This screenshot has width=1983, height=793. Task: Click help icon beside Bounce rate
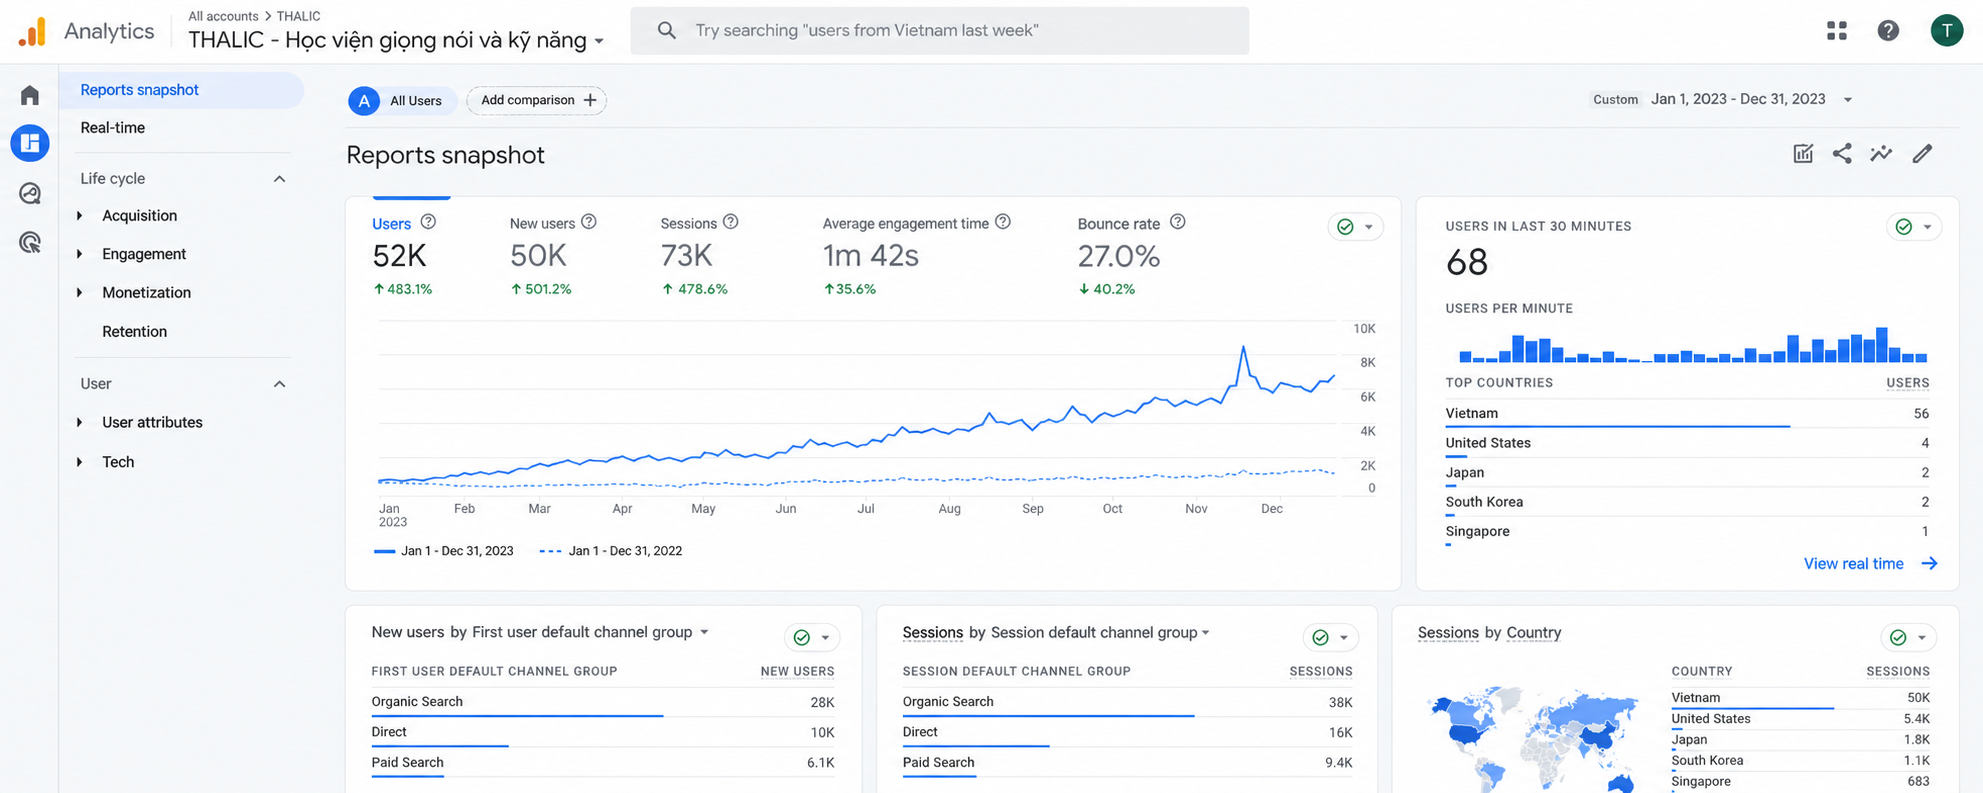pyautogui.click(x=1178, y=222)
